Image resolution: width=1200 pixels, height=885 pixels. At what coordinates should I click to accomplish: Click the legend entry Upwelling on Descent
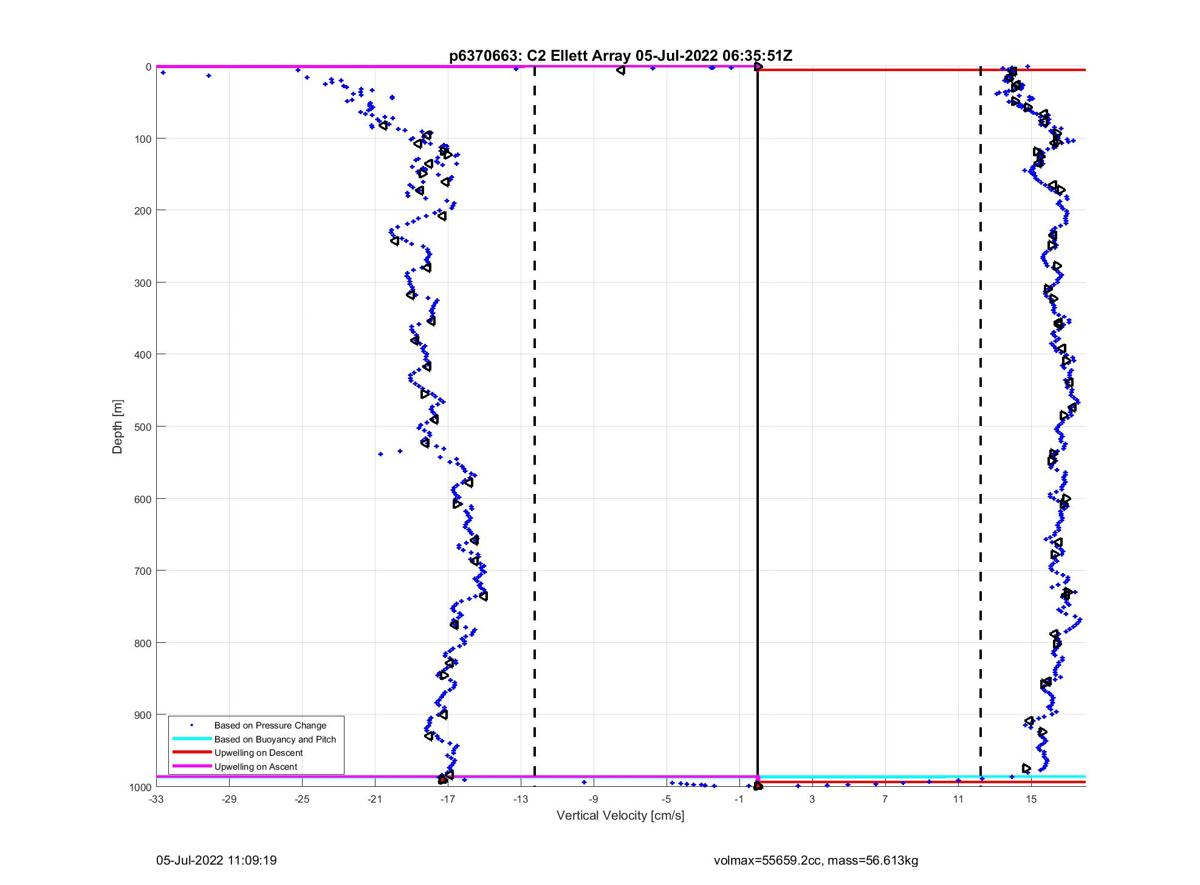[258, 753]
